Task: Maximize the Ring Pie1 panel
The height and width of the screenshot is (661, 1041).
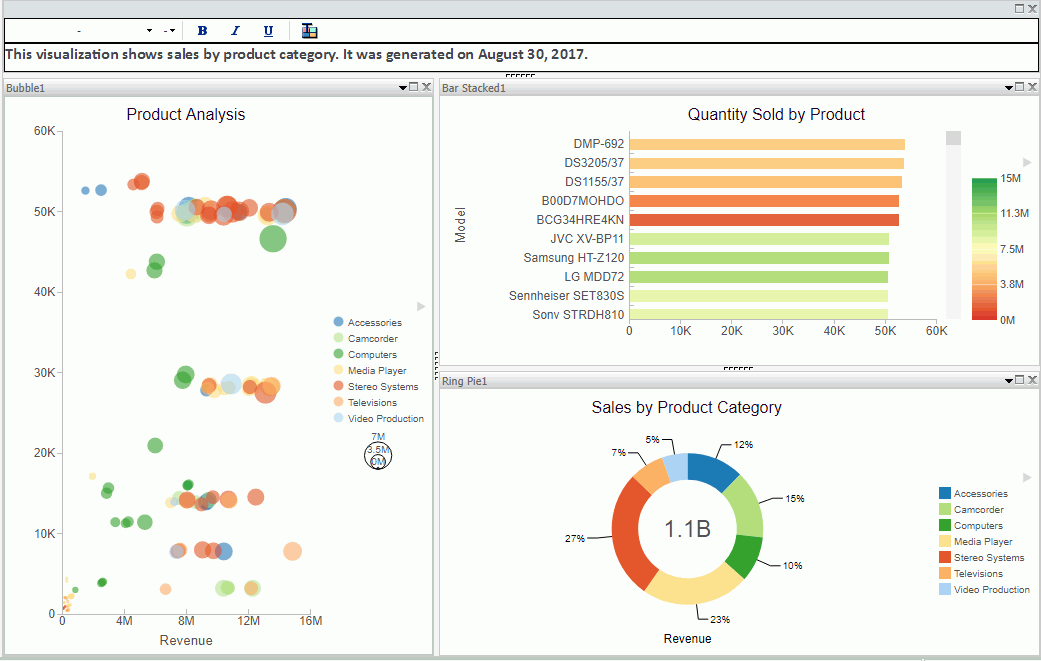Action: point(1019,380)
